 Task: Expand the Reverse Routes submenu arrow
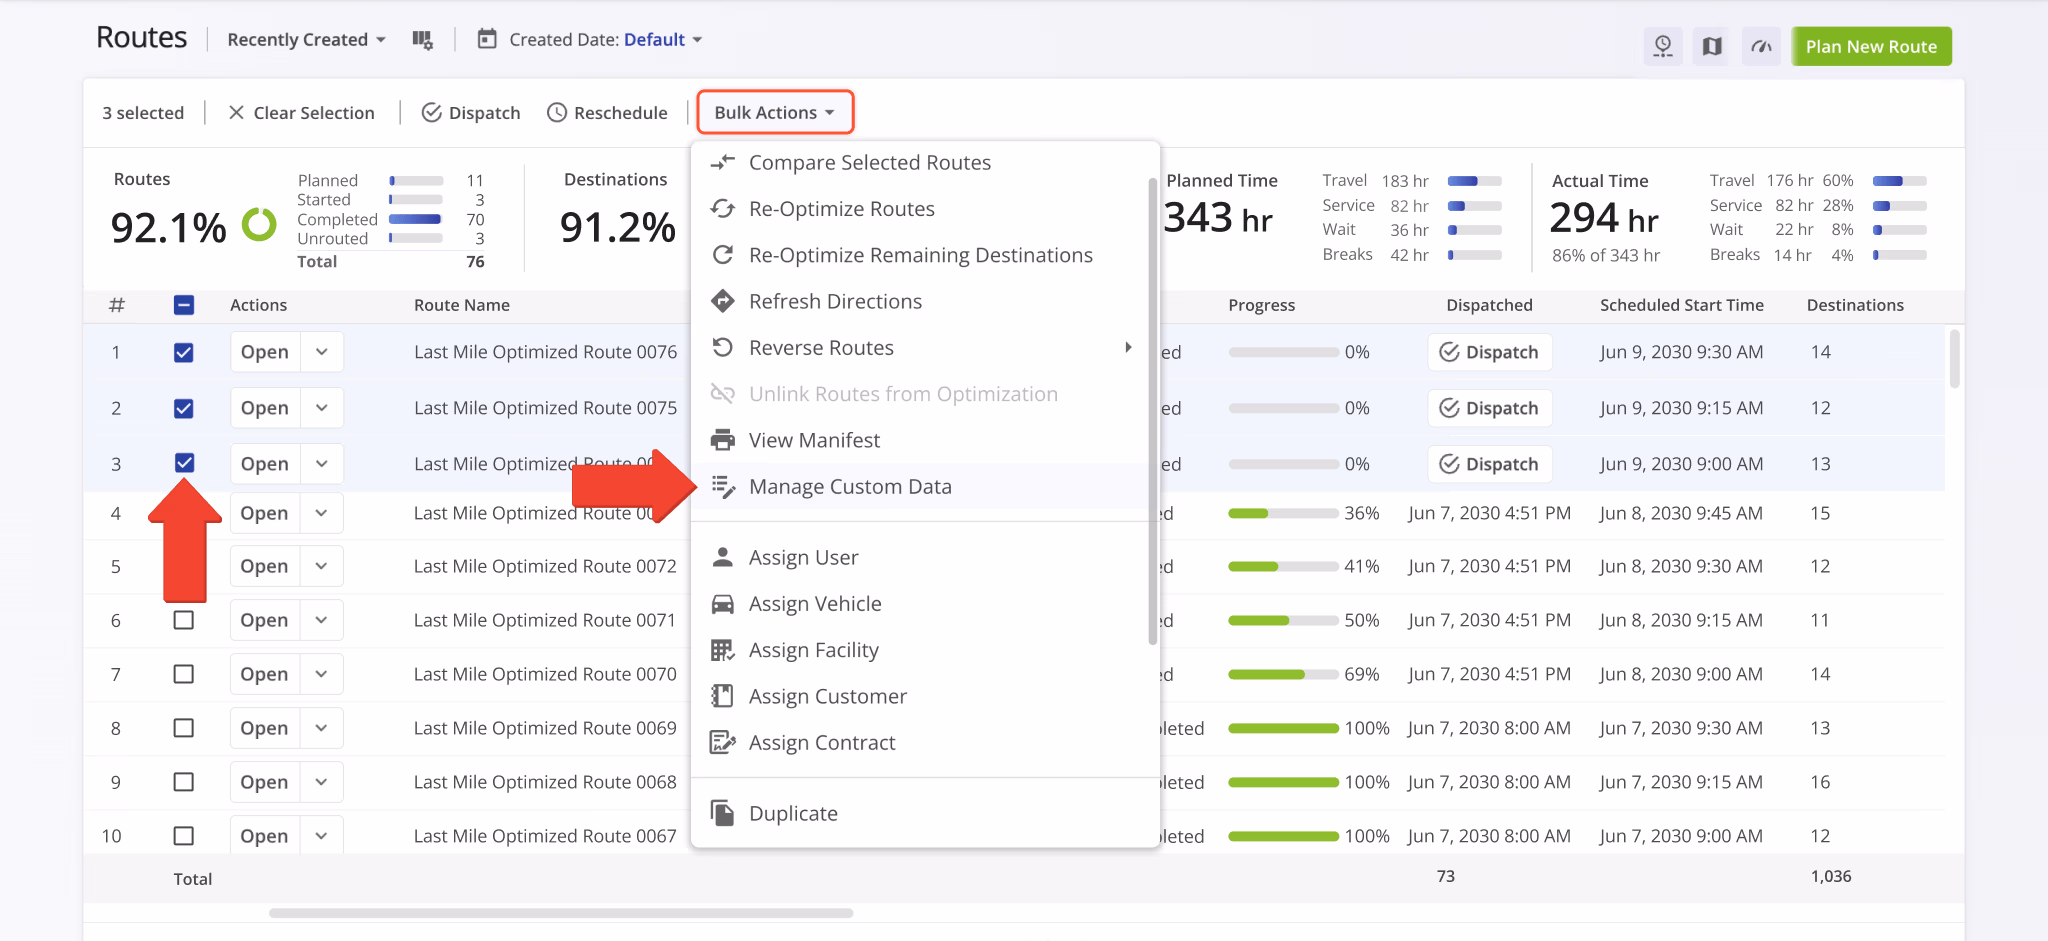(1128, 347)
